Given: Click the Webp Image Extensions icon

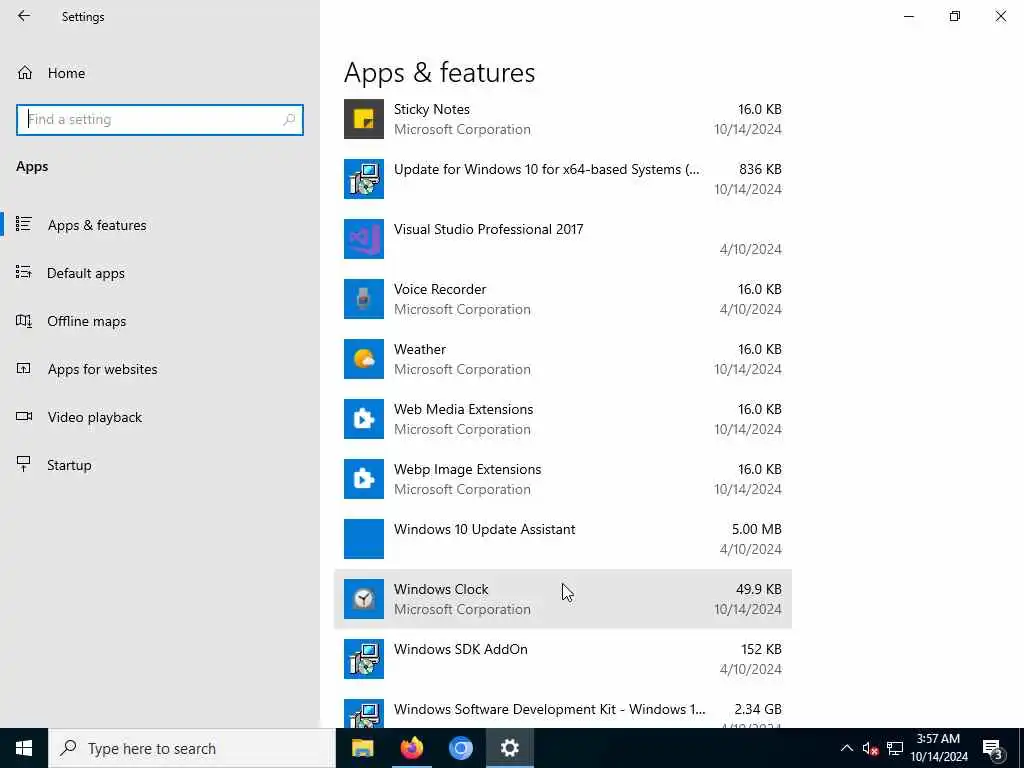Looking at the screenshot, I should [364, 479].
